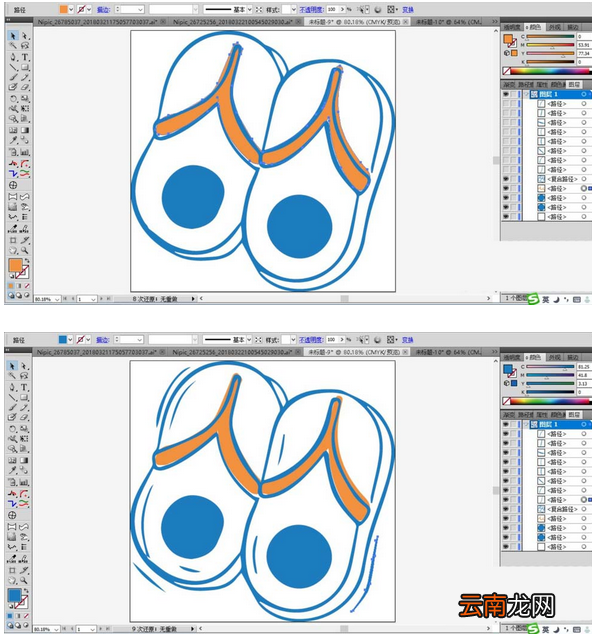Click the blue stroke link in lower control bar
The image size is (592, 634).
coord(103,340)
